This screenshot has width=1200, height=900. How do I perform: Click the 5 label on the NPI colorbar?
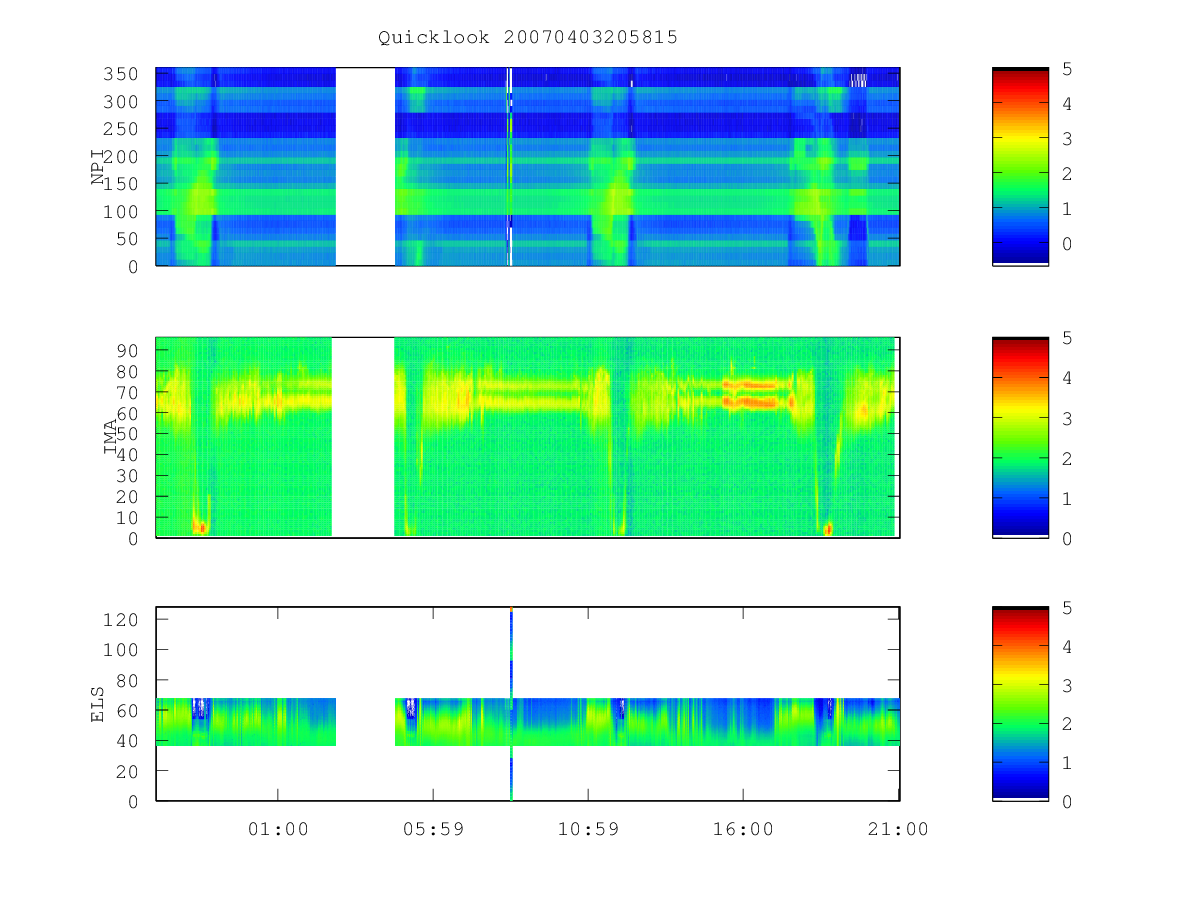[x=1068, y=69]
